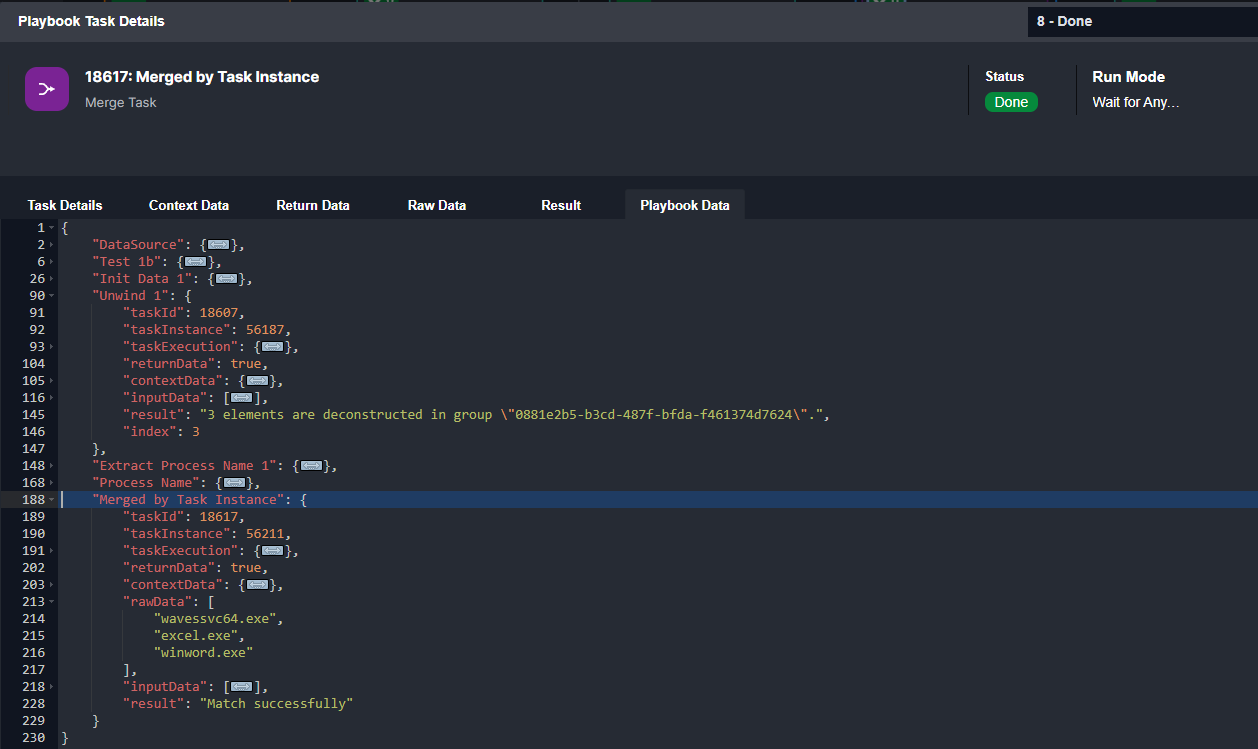Switch to the Return Data tab

click(313, 205)
